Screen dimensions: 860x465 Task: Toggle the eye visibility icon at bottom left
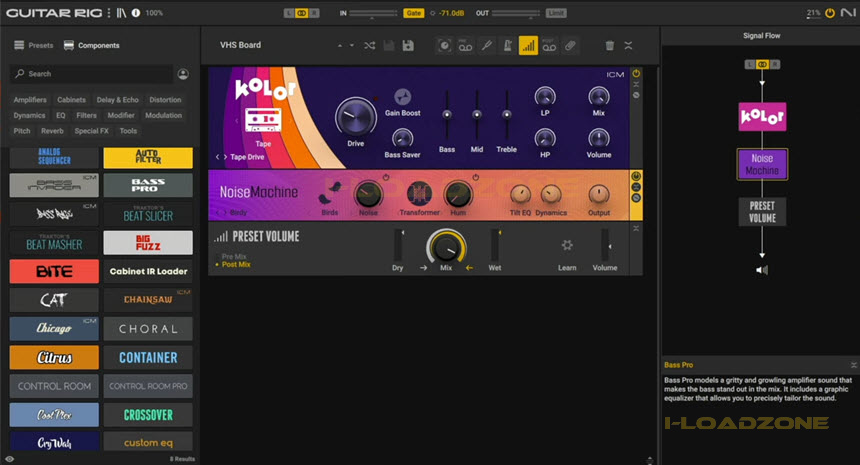(x=9, y=459)
